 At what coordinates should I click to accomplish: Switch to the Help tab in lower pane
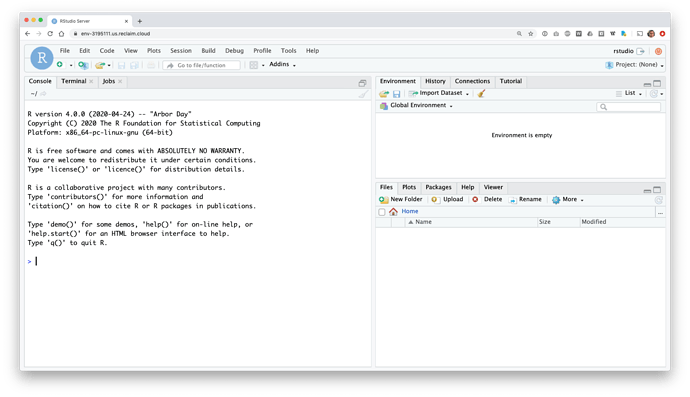tap(467, 187)
